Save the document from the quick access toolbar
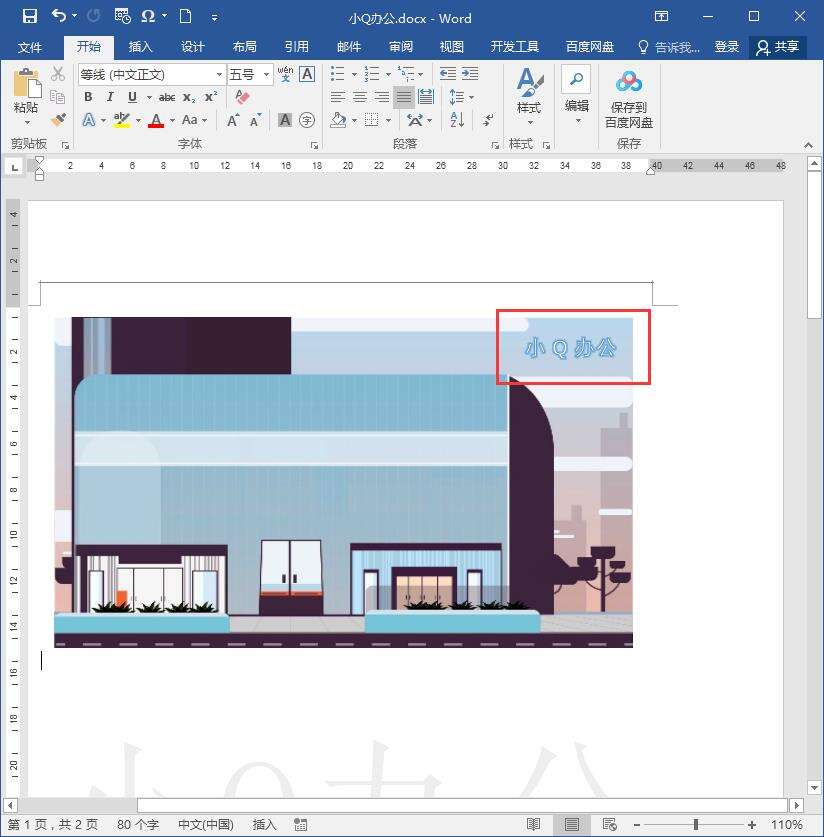 click(30, 17)
